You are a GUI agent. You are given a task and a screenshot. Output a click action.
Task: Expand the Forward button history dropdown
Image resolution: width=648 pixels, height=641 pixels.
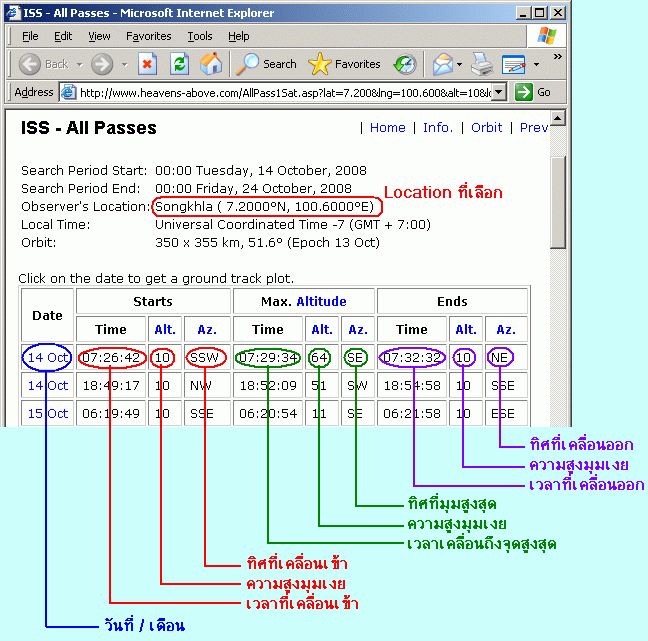coord(124,65)
